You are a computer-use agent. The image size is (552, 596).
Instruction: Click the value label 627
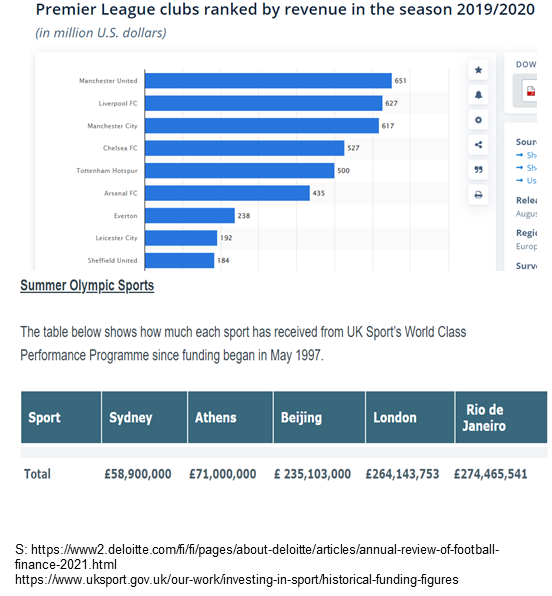point(391,103)
